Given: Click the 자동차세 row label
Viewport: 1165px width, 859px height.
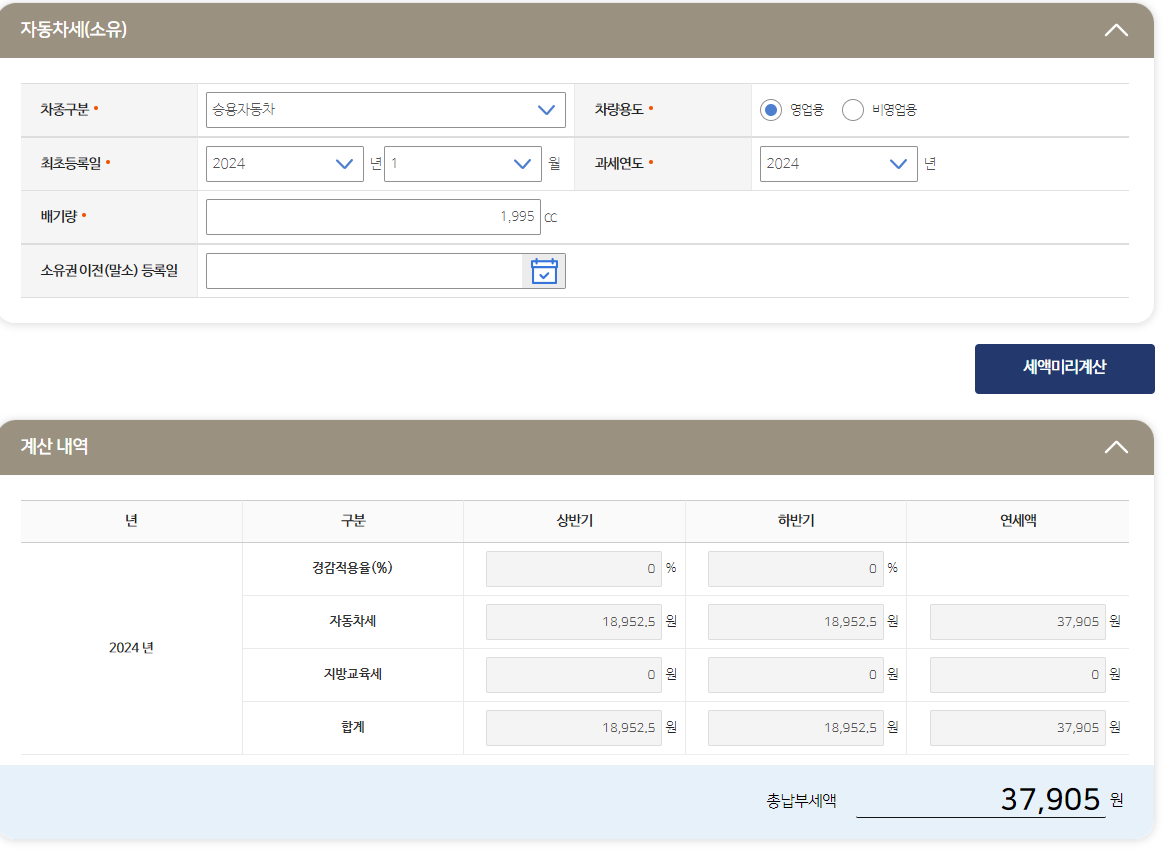Looking at the screenshot, I should [x=353, y=621].
